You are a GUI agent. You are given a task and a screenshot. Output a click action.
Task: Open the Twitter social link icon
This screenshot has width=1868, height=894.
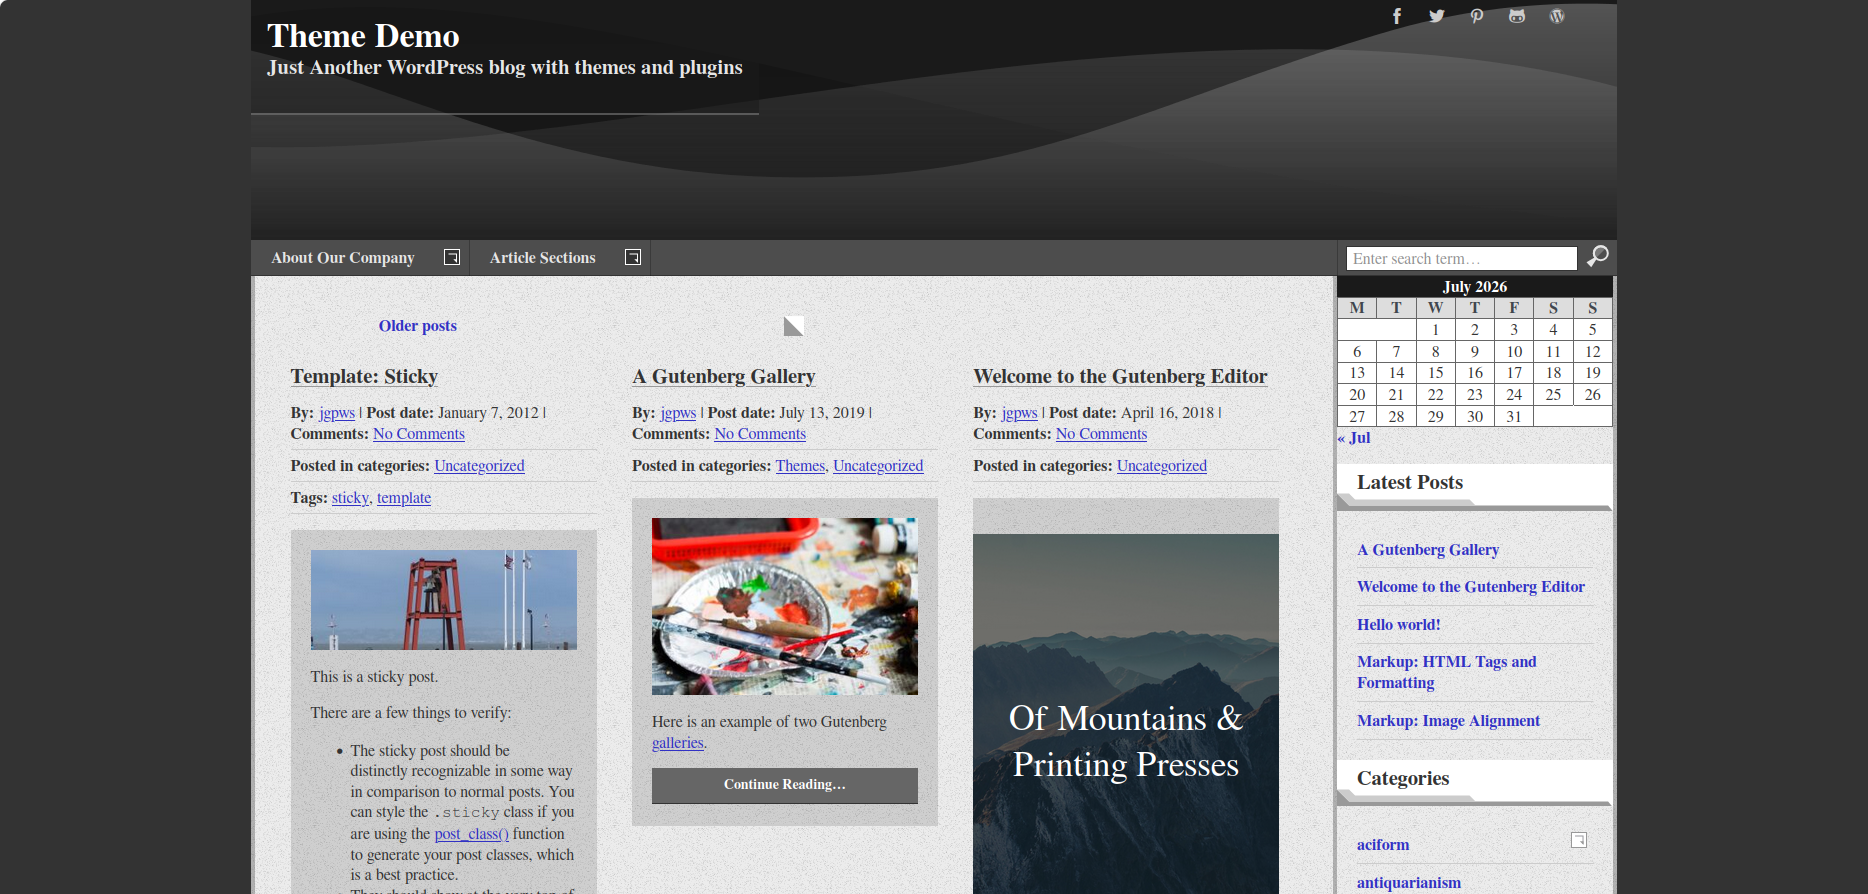tap(1437, 16)
